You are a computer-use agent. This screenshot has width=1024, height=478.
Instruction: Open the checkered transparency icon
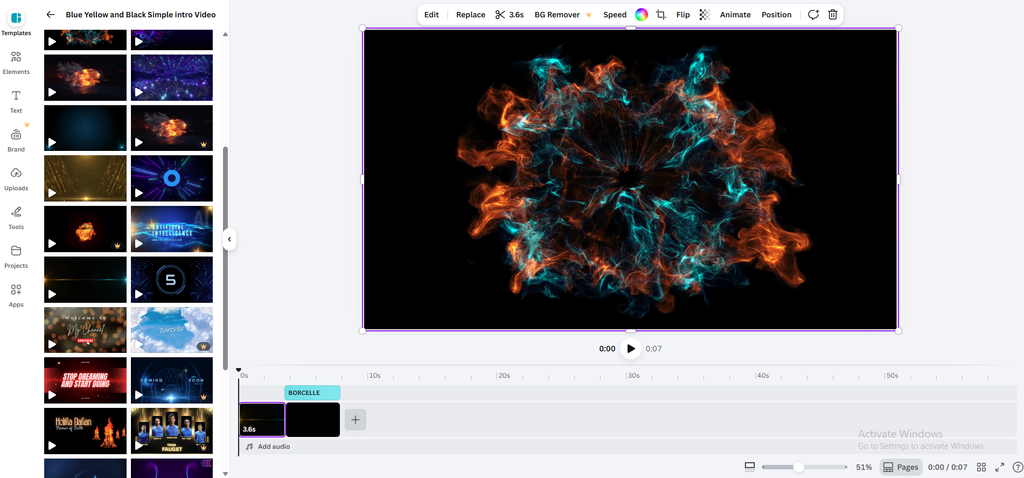pos(704,14)
